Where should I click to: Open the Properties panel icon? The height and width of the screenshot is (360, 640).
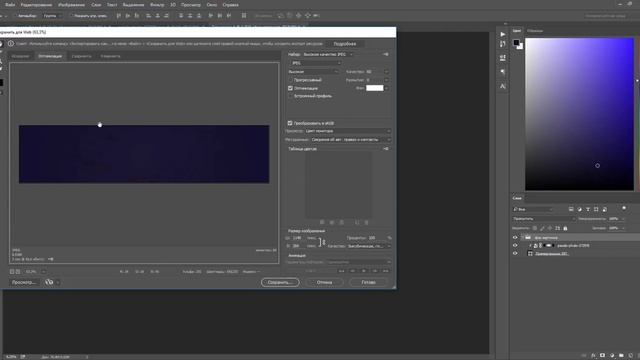[503, 58]
